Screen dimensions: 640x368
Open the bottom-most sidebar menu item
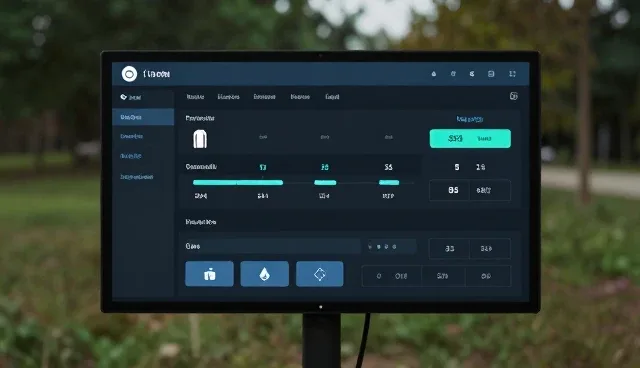[137, 177]
